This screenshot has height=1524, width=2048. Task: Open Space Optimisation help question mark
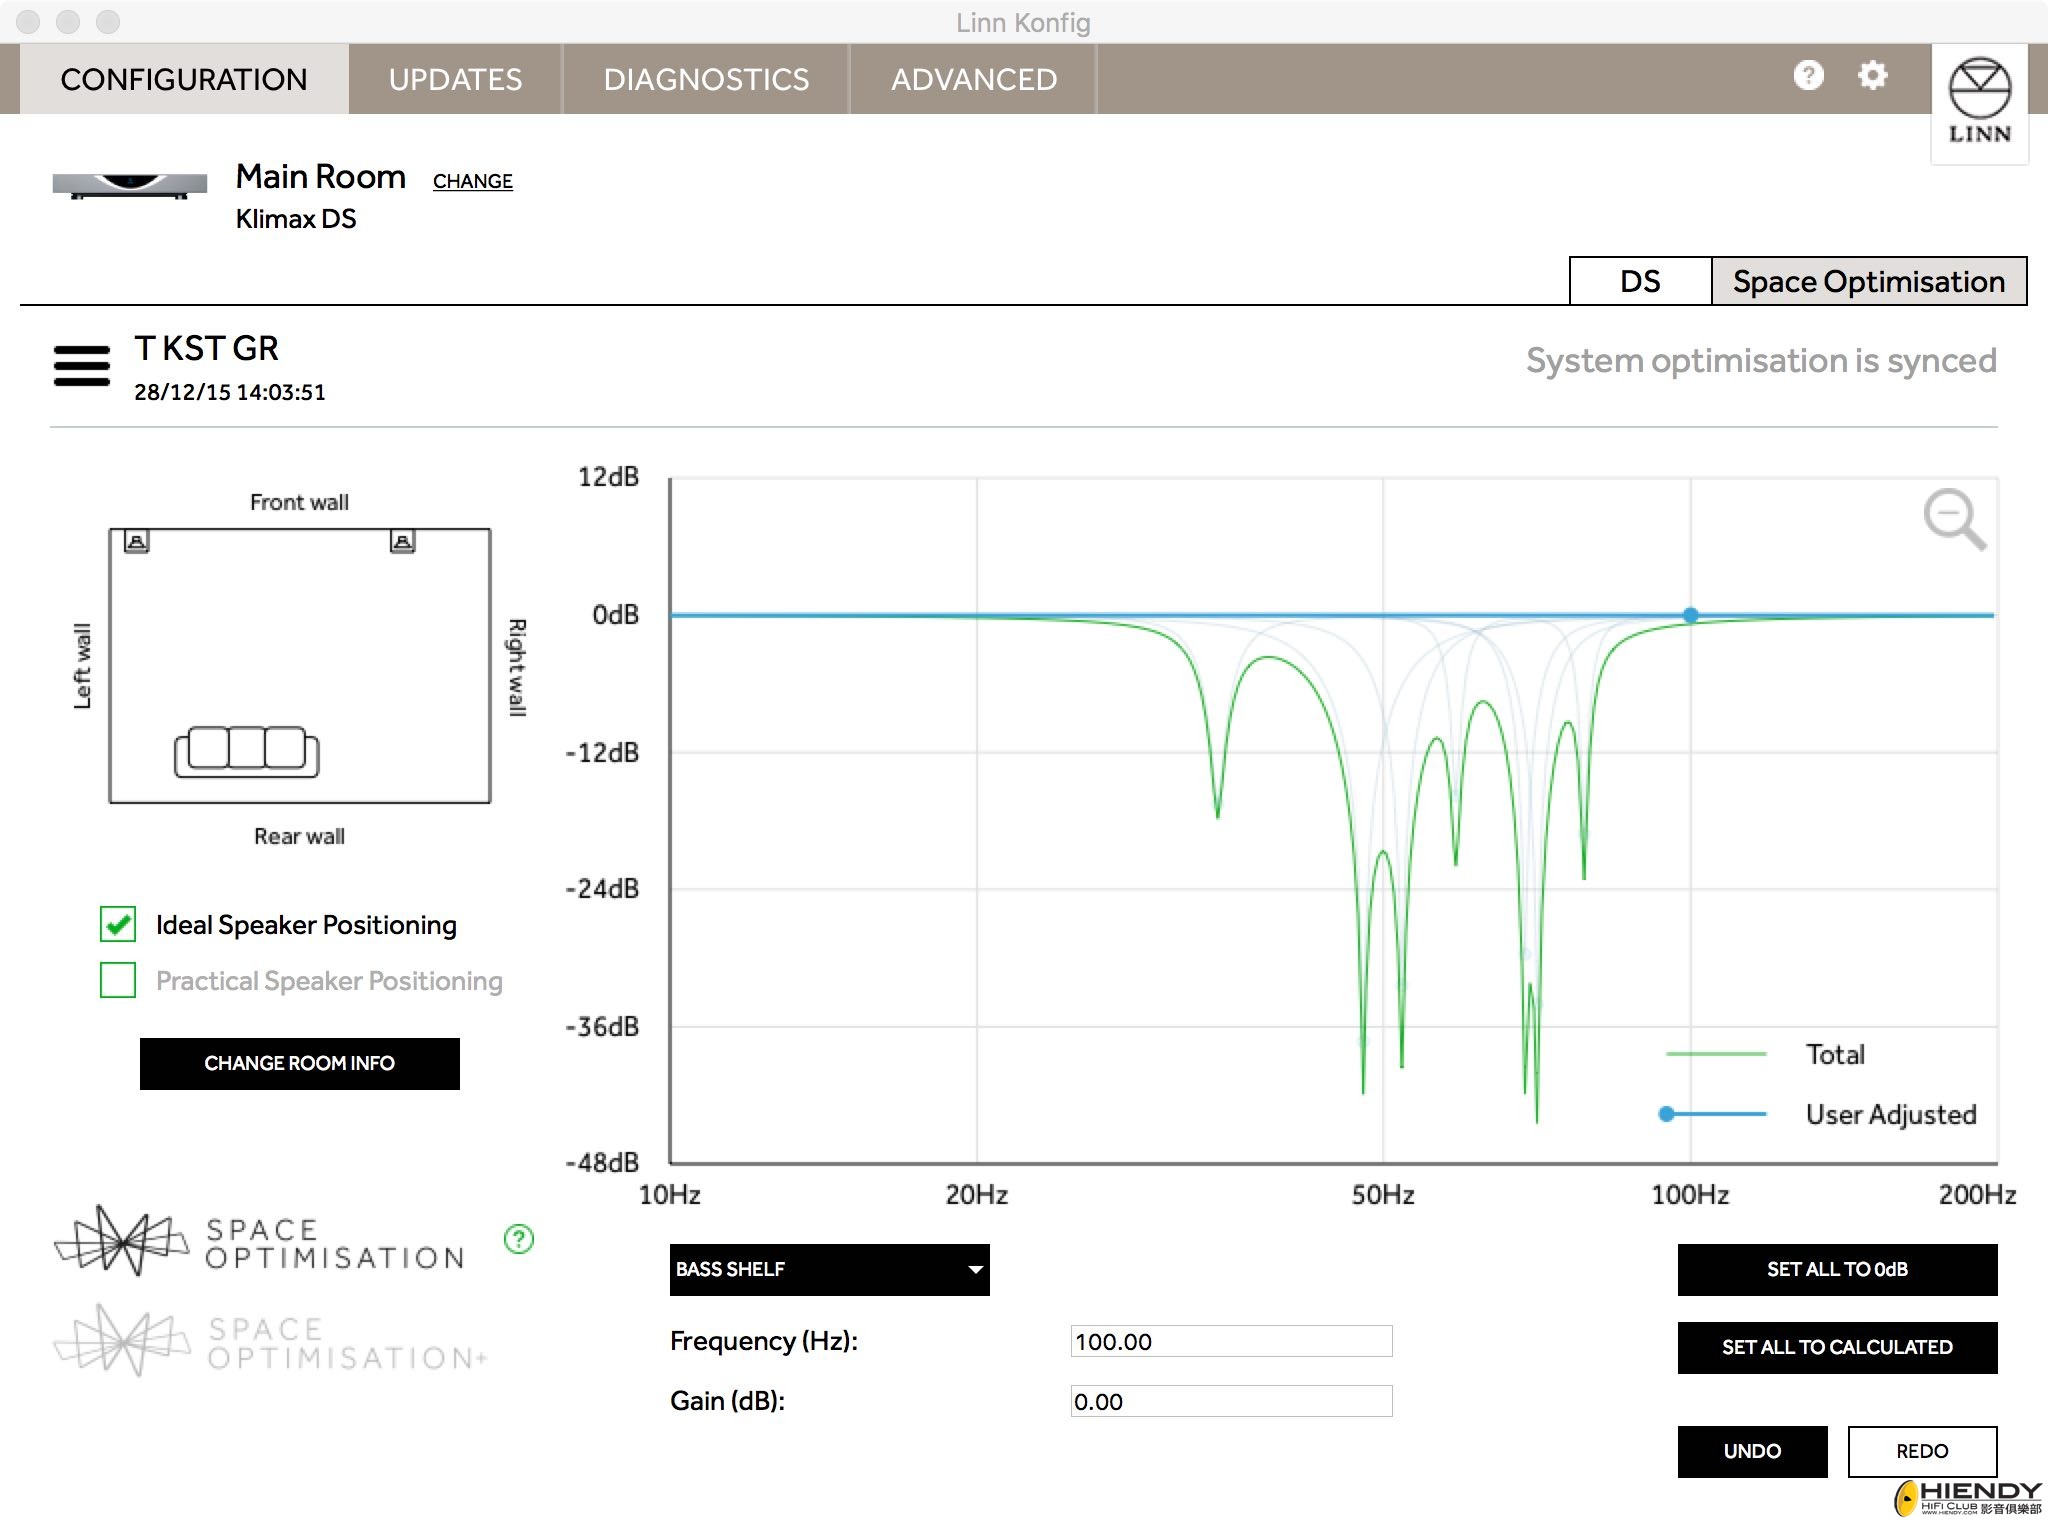coord(519,1239)
